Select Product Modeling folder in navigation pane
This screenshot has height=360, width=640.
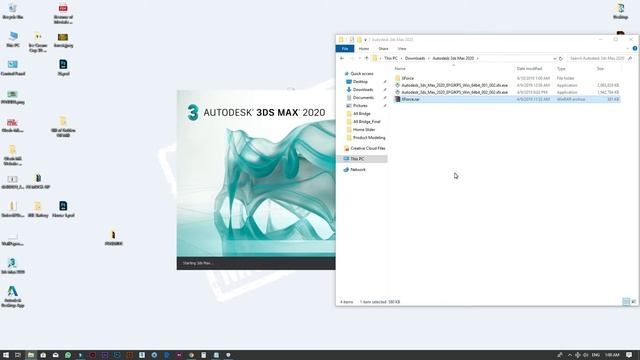tap(369, 138)
